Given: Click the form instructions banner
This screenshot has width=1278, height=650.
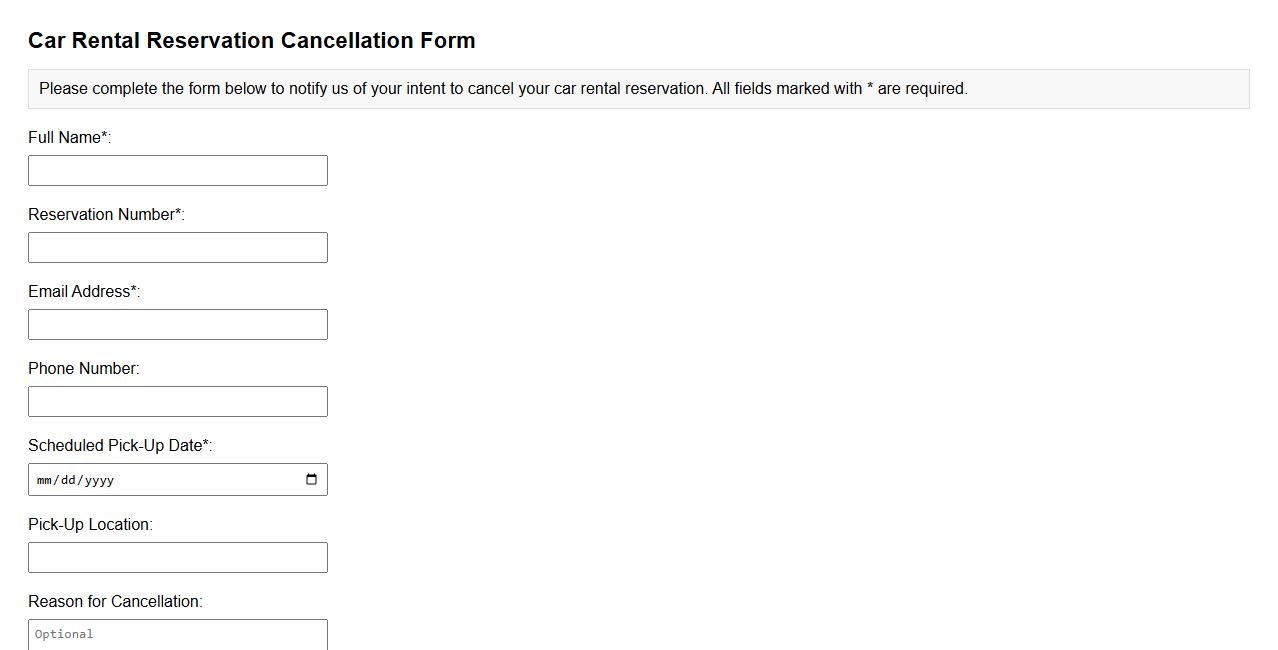Looking at the screenshot, I should 638,88.
